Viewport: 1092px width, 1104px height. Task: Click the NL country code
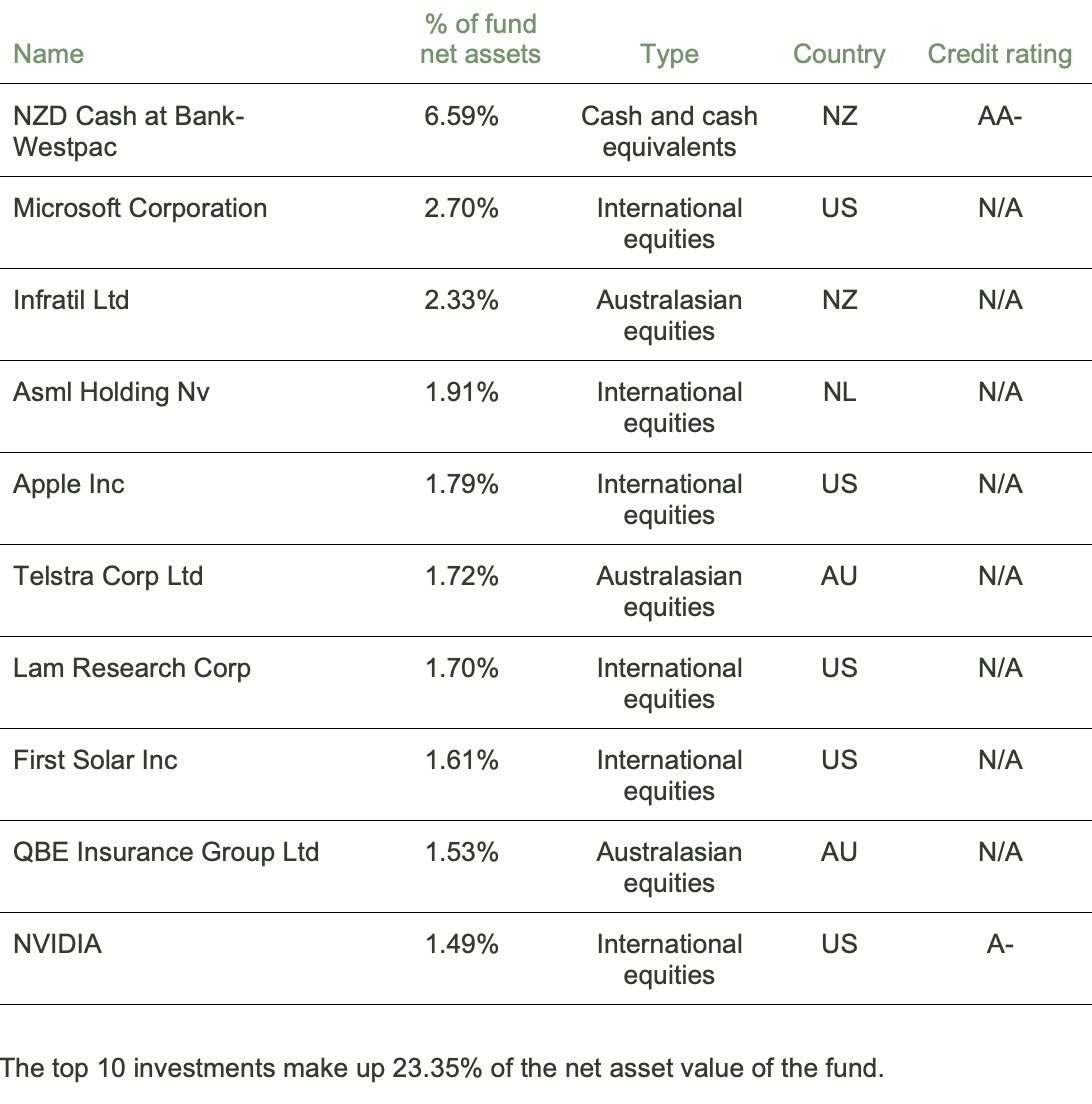coord(839,392)
